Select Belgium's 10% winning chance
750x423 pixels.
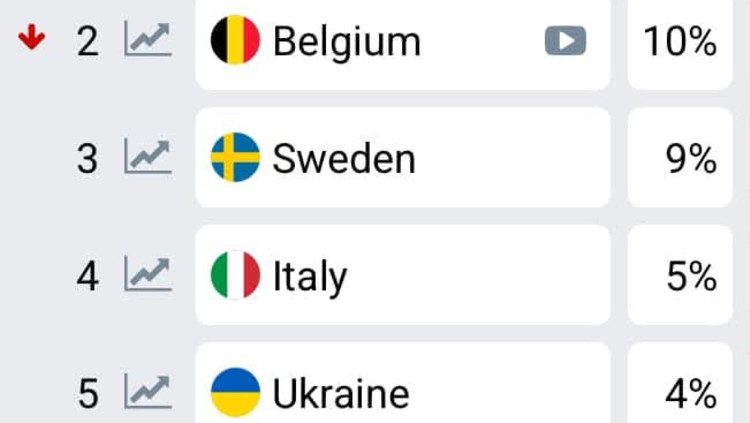coord(680,41)
